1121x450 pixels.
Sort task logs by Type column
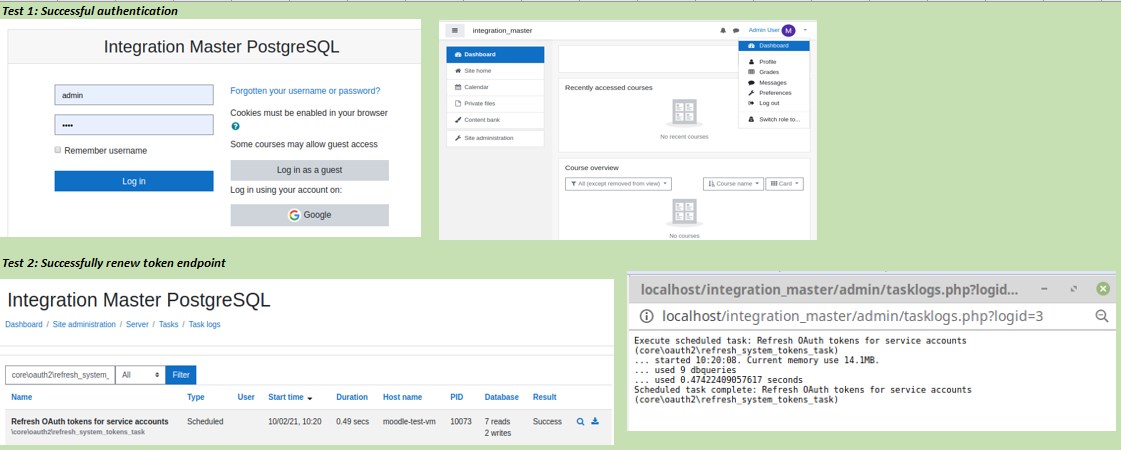pyautogui.click(x=196, y=397)
